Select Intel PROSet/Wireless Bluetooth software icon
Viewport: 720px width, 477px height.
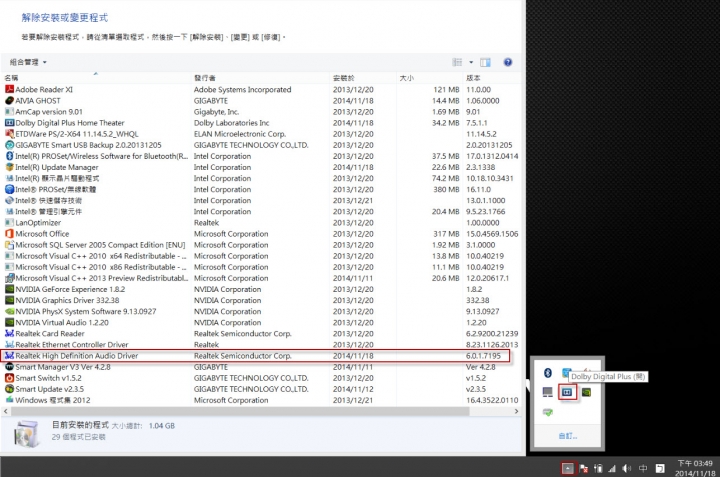pos(9,156)
